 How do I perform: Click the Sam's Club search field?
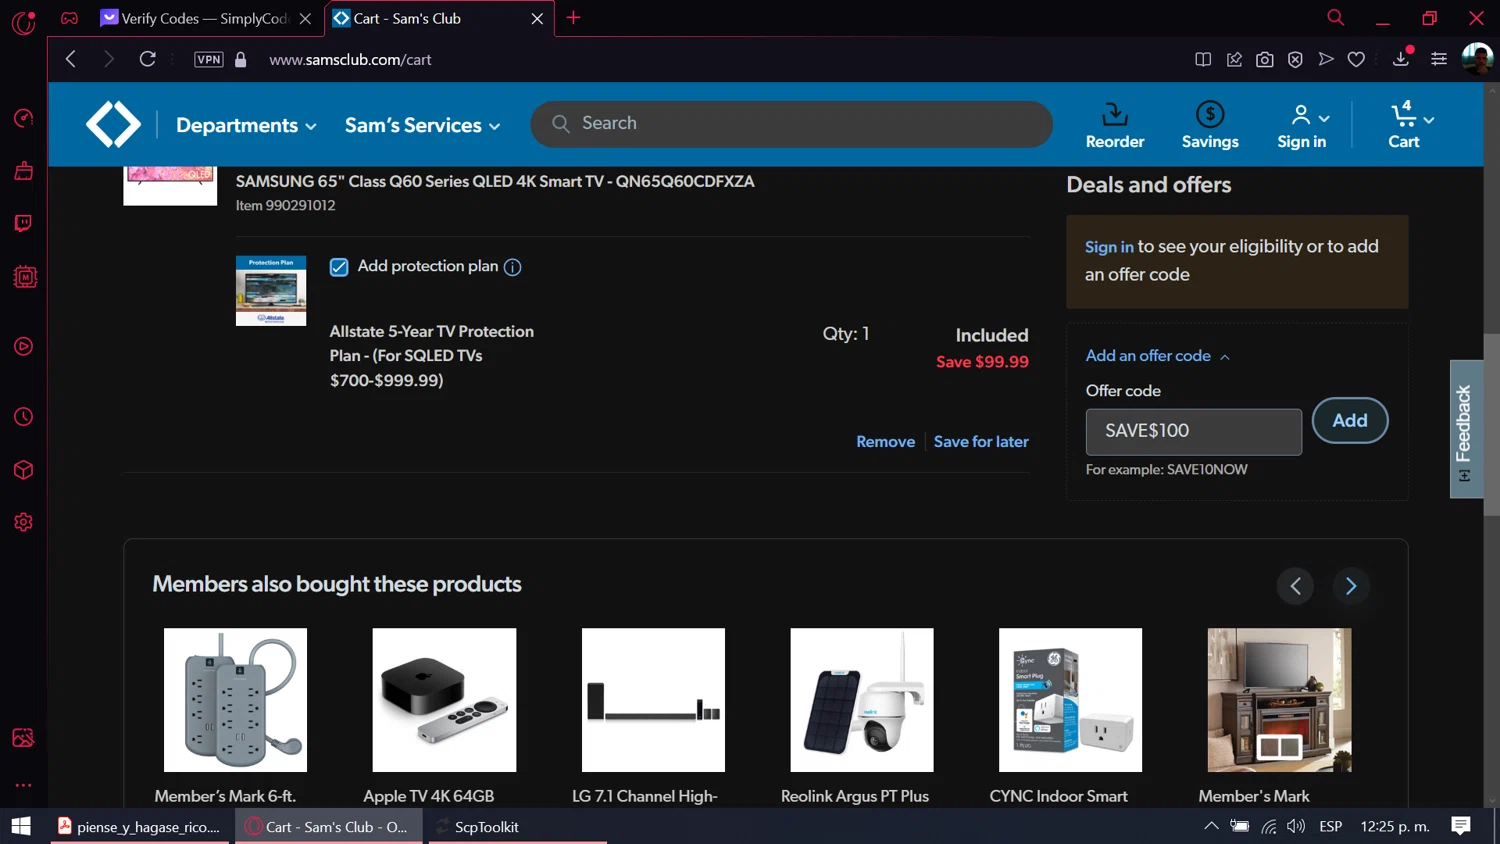[x=791, y=123]
